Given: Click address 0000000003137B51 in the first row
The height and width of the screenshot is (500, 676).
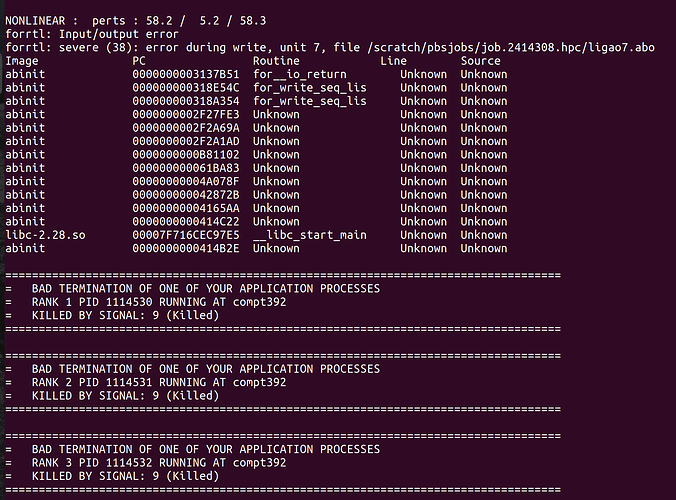Looking at the screenshot, I should pyautogui.click(x=186, y=74).
